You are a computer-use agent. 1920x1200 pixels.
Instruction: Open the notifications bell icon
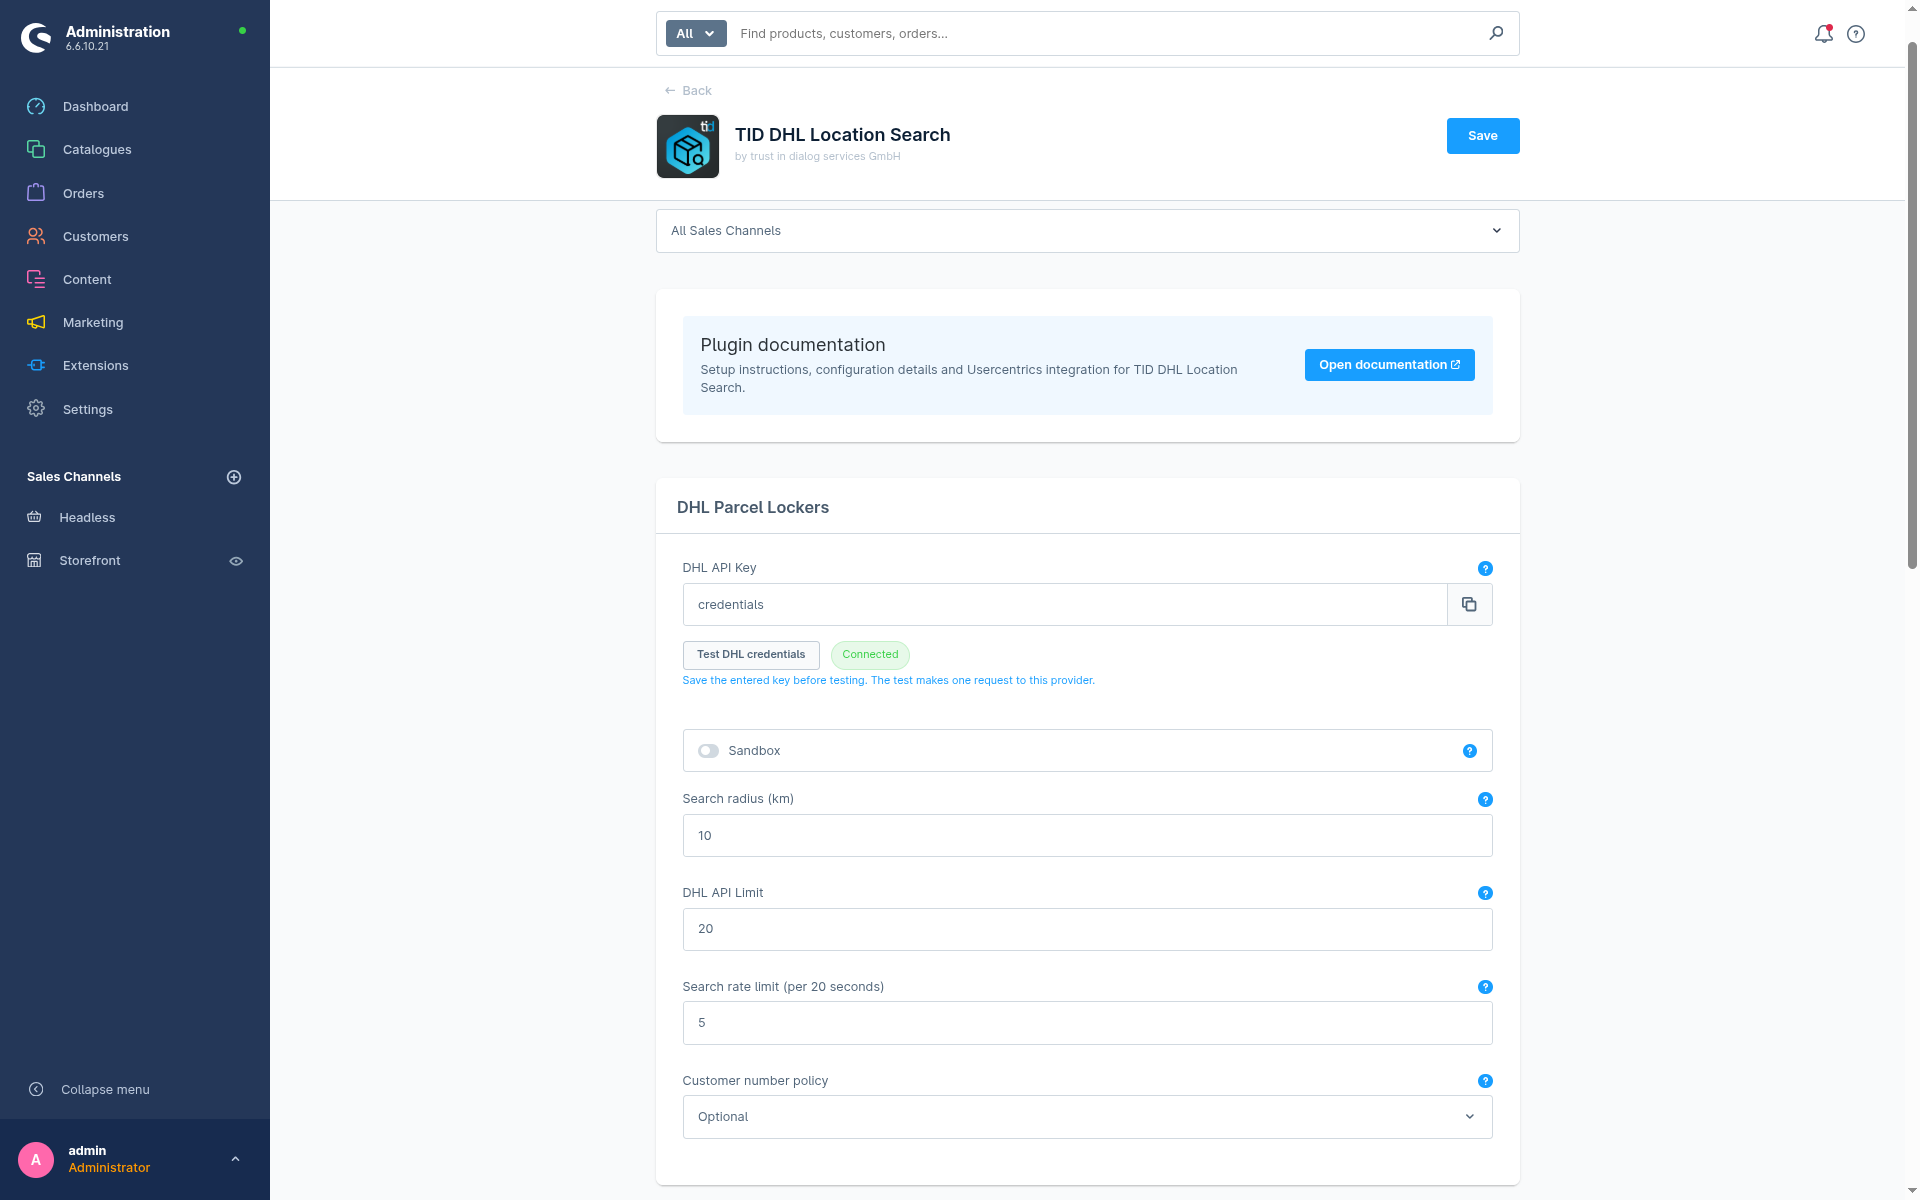point(1823,34)
